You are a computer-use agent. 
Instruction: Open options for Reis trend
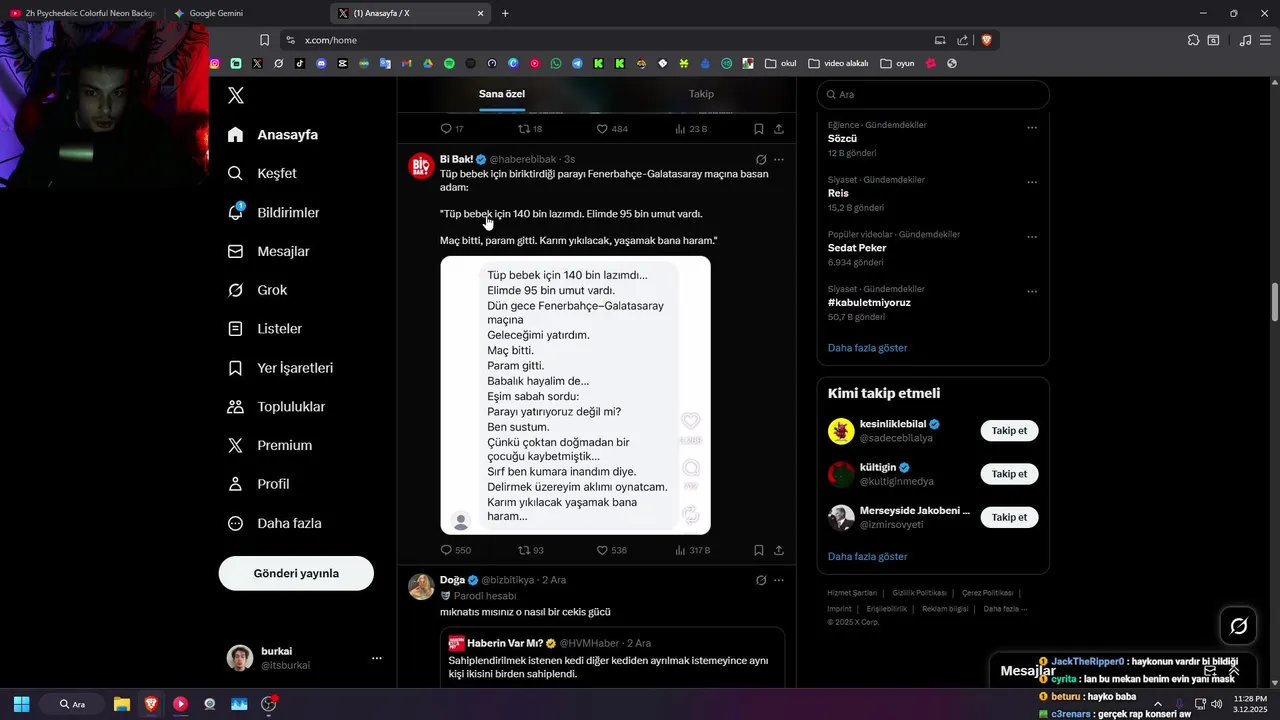tap(1031, 182)
